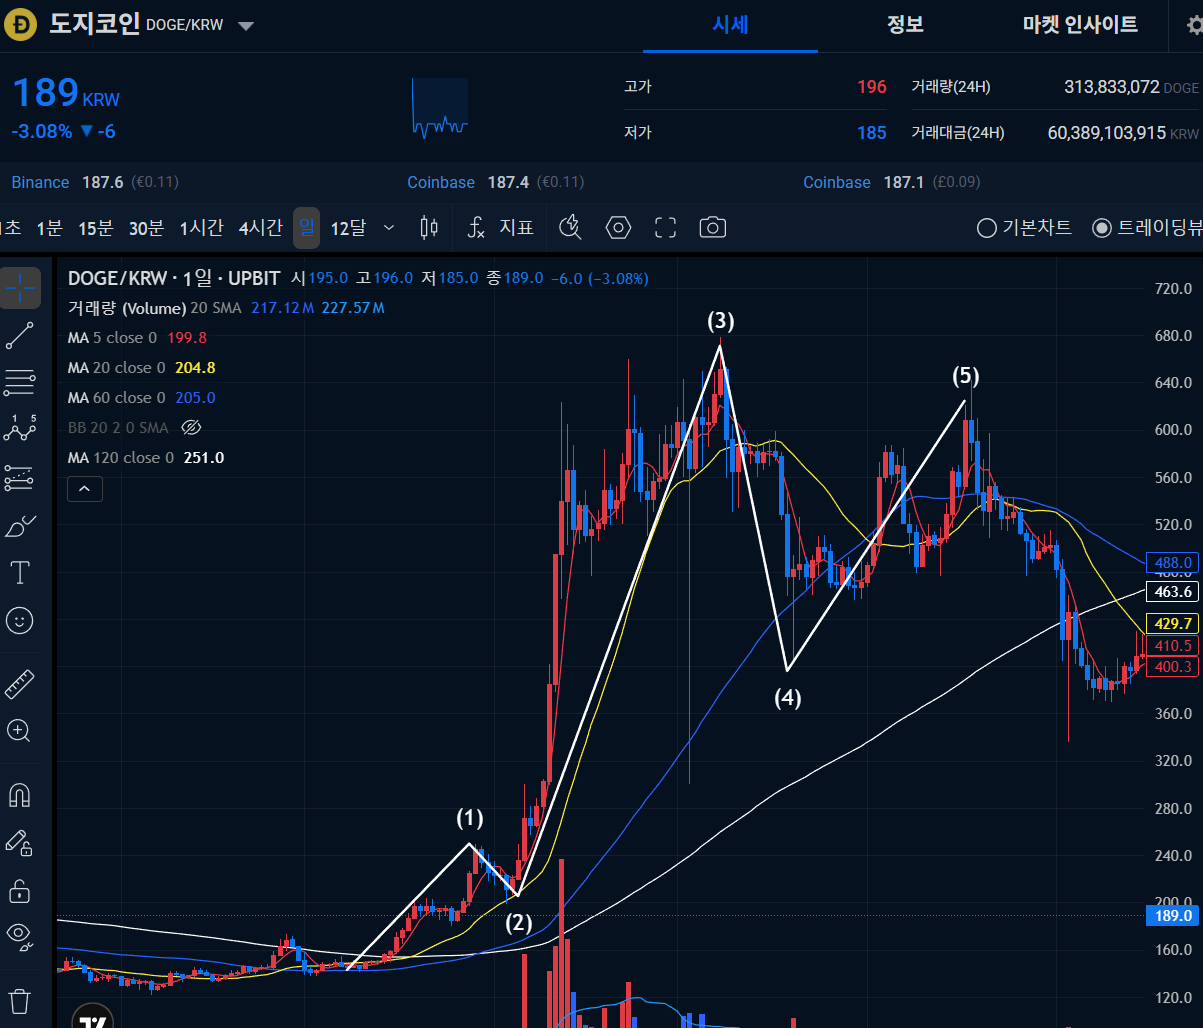The height and width of the screenshot is (1028, 1203).
Task: Choose the 15분 timeframe
Action: coord(96,228)
